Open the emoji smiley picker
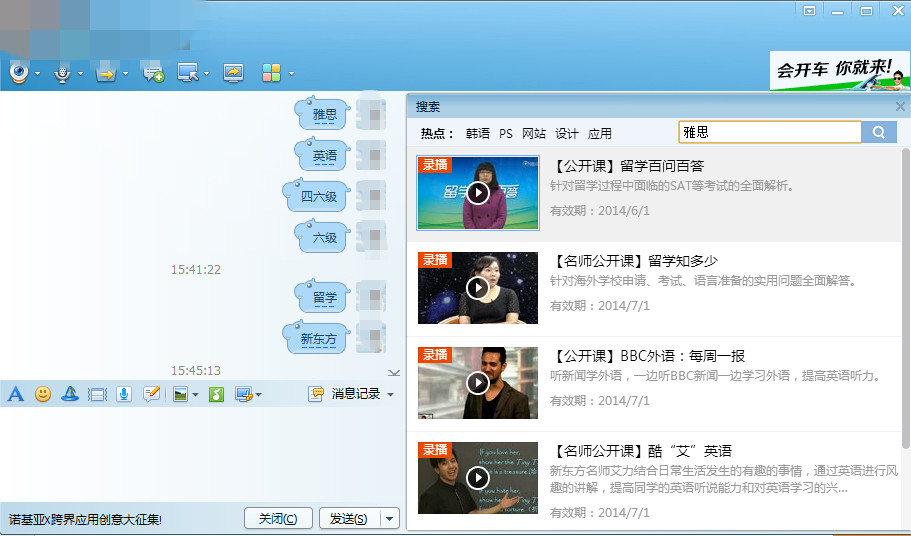Viewport: 911px width, 536px height. tap(43, 394)
